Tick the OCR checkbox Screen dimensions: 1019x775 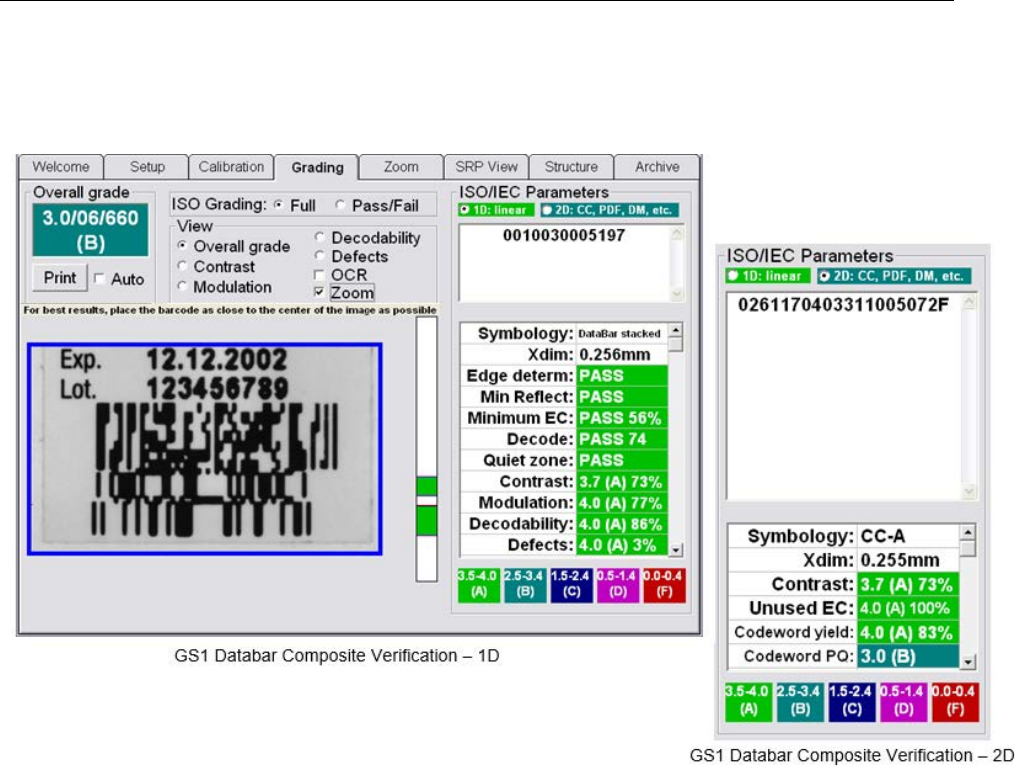click(x=319, y=274)
